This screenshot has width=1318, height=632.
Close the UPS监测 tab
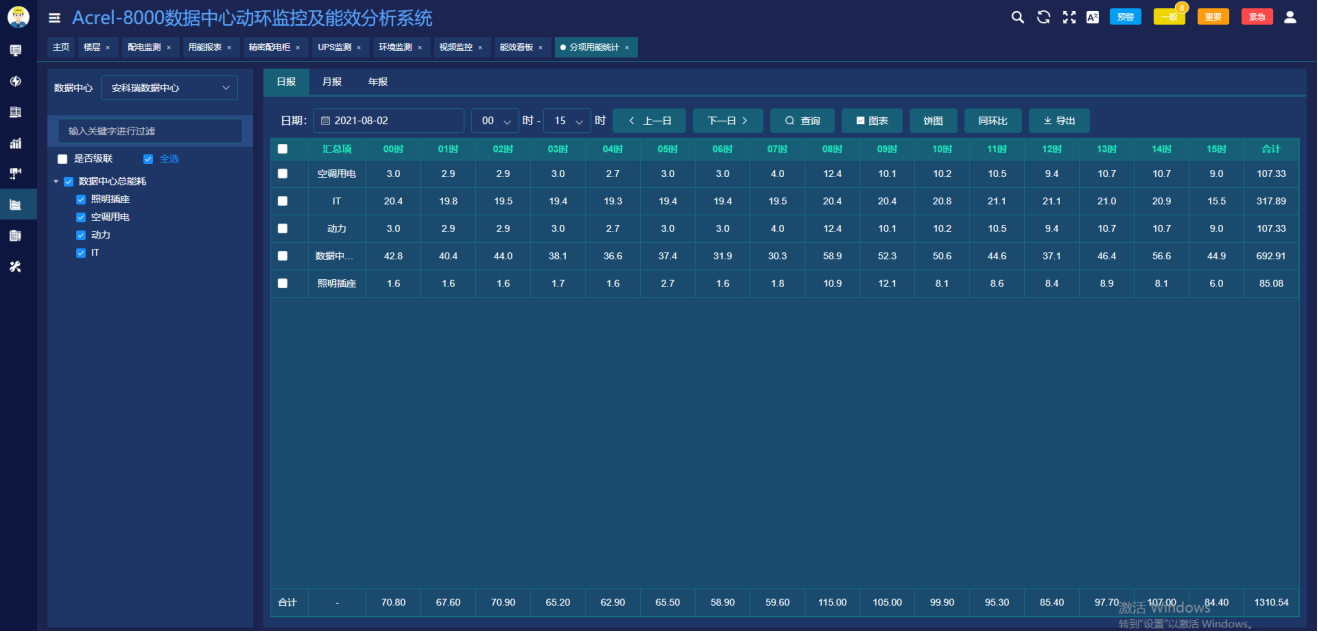pos(359,48)
